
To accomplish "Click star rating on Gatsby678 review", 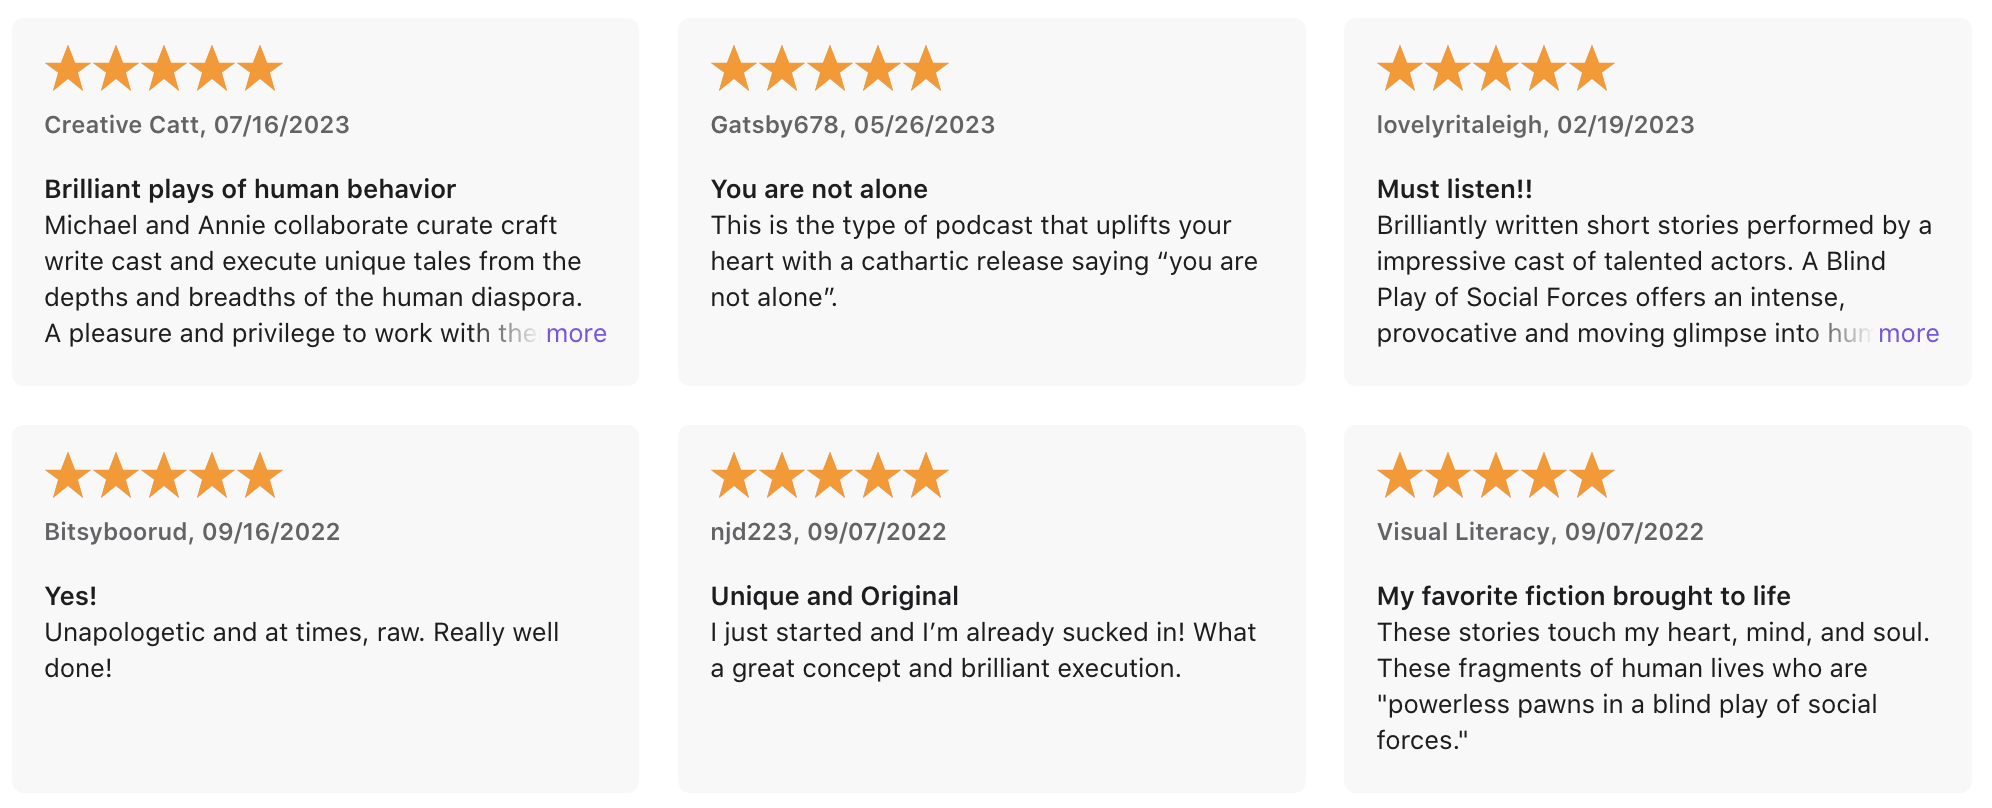I will click(830, 68).
